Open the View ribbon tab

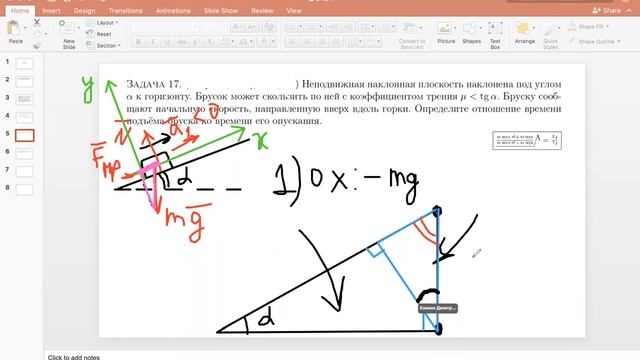293,11
